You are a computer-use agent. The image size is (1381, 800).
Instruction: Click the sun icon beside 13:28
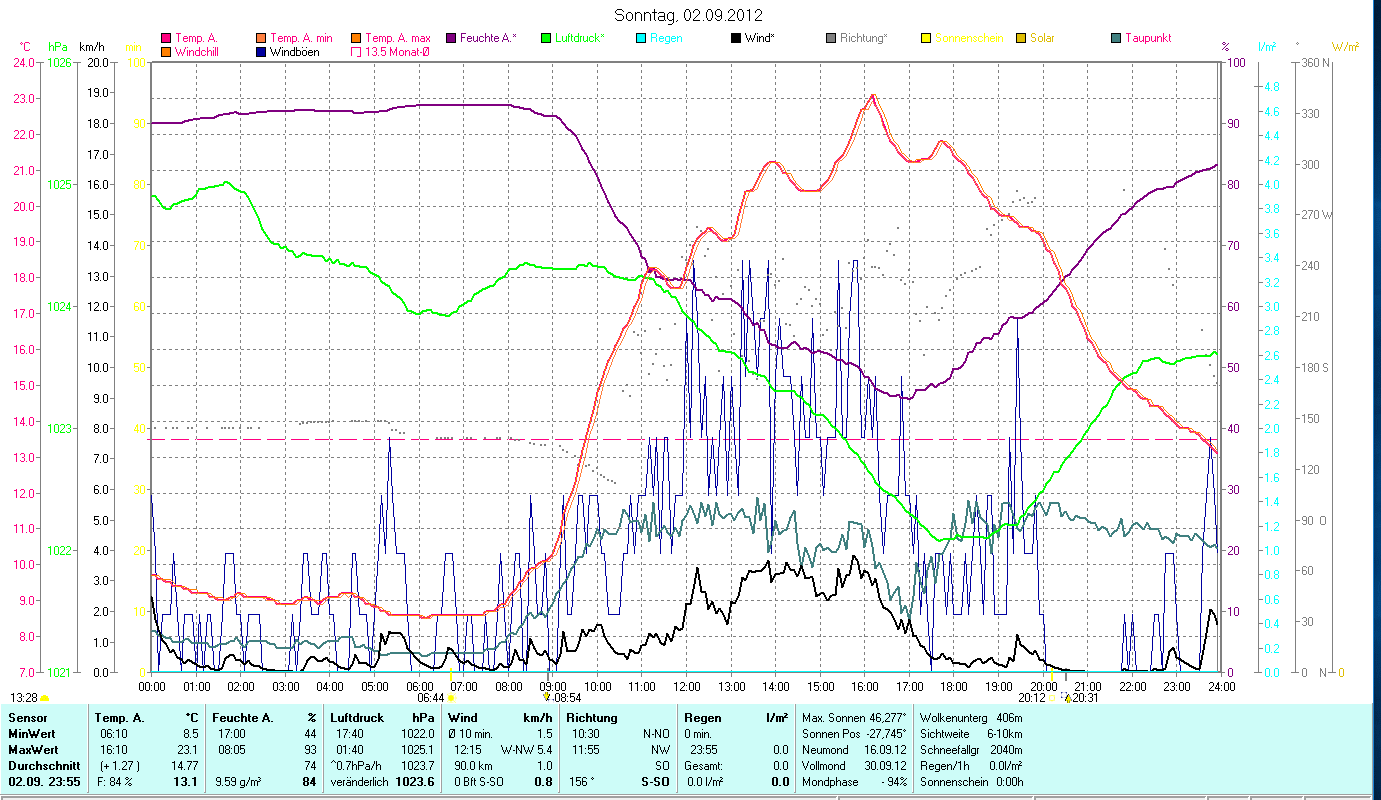[44, 697]
